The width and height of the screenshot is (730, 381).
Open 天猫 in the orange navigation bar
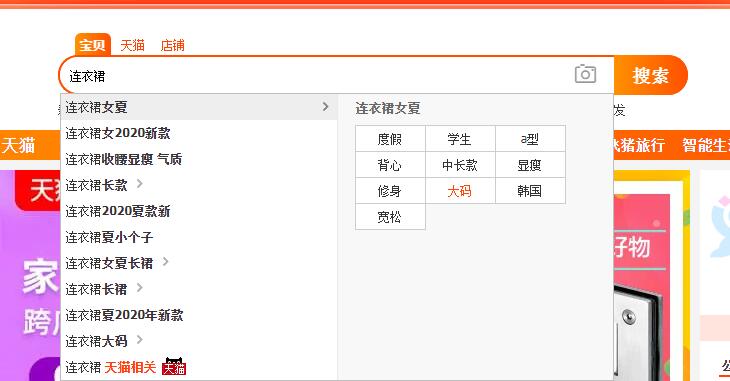(19, 145)
